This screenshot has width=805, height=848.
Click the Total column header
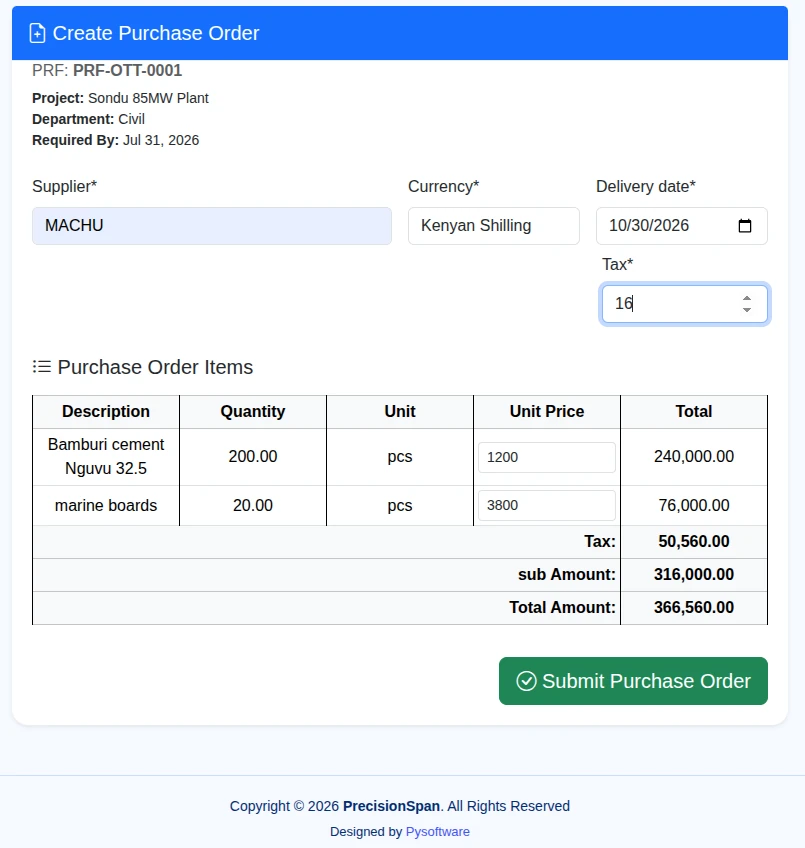(x=694, y=412)
